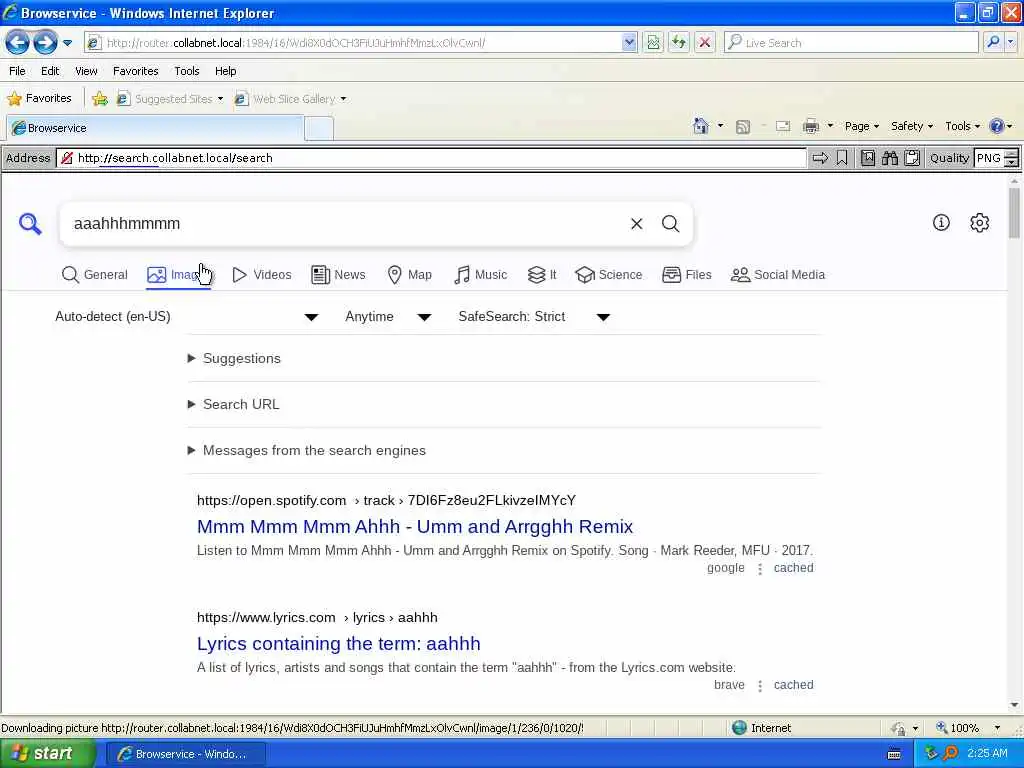1024x768 pixels.
Task: Click the IE Refresh button
Action: click(679, 43)
